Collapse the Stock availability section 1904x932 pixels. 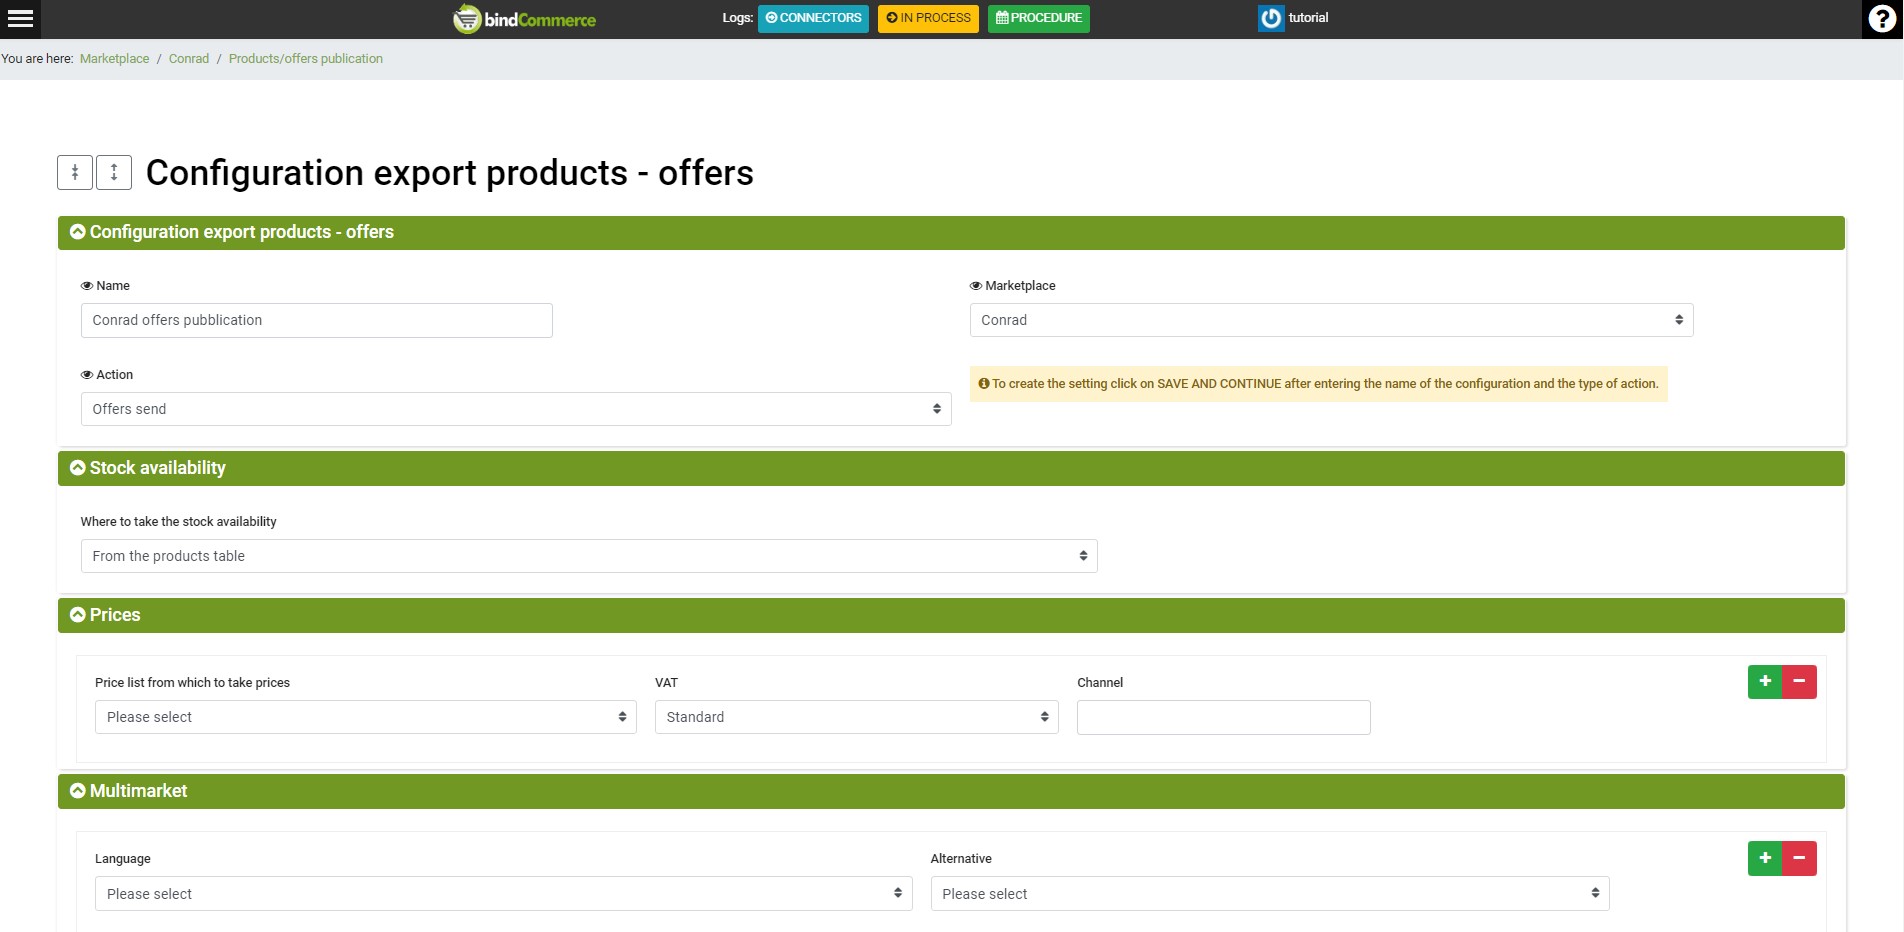(78, 468)
